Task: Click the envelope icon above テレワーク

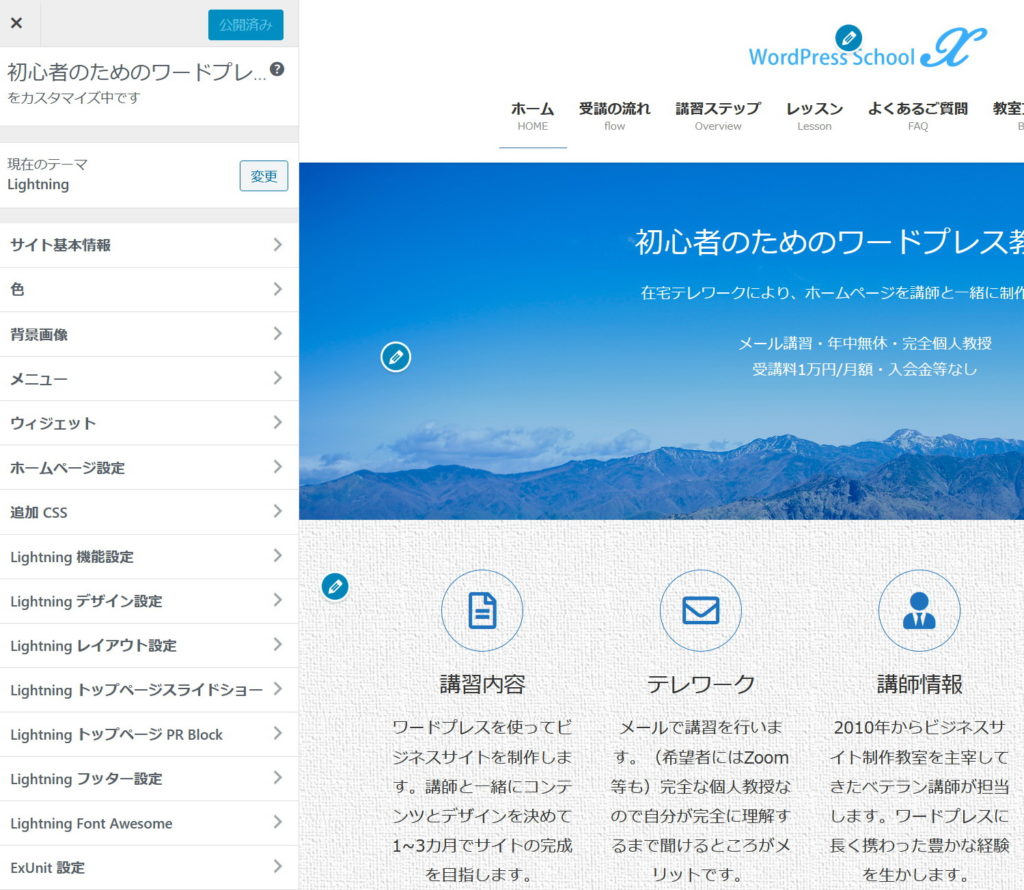Action: click(x=700, y=610)
